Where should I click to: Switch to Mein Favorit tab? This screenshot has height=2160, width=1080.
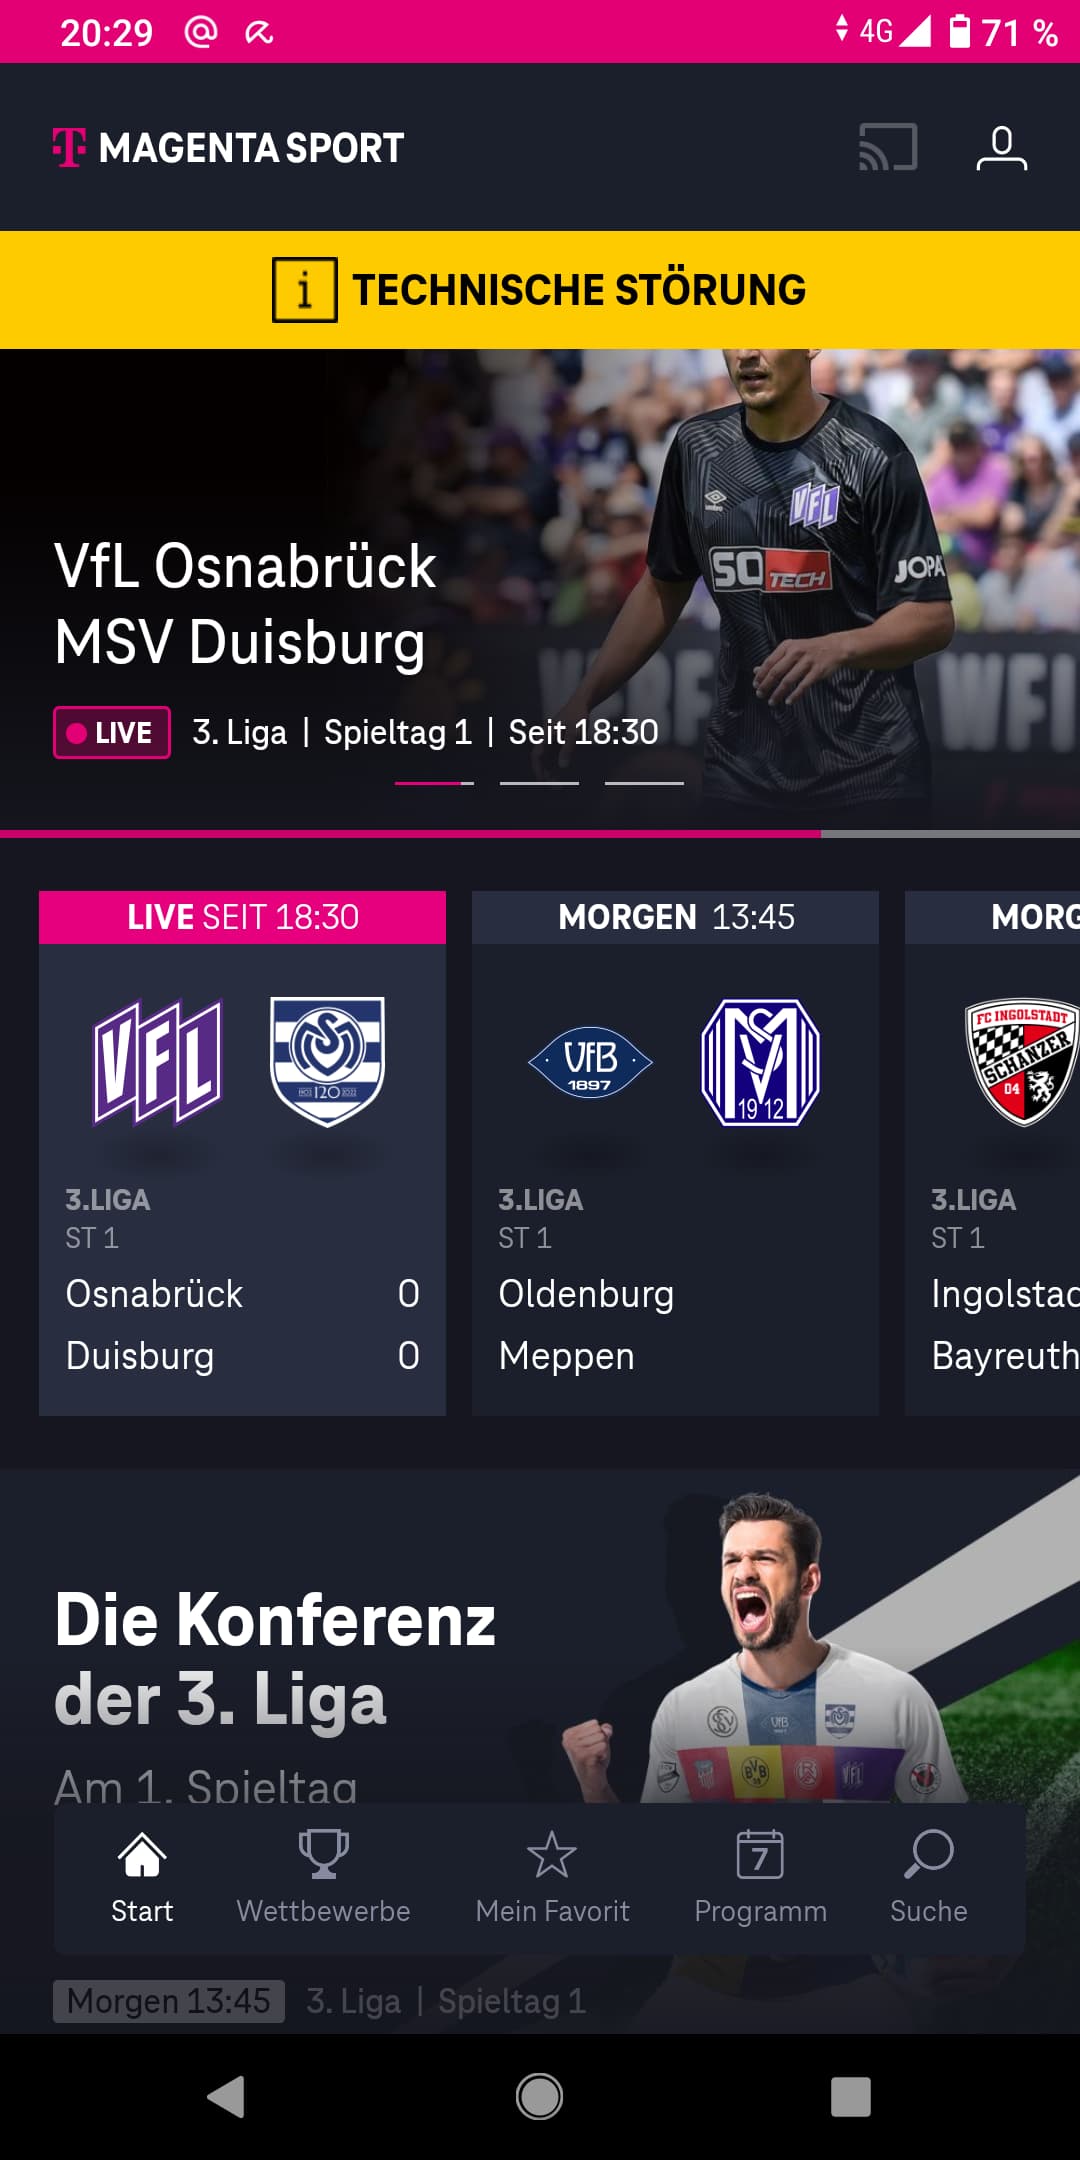[x=552, y=1877]
